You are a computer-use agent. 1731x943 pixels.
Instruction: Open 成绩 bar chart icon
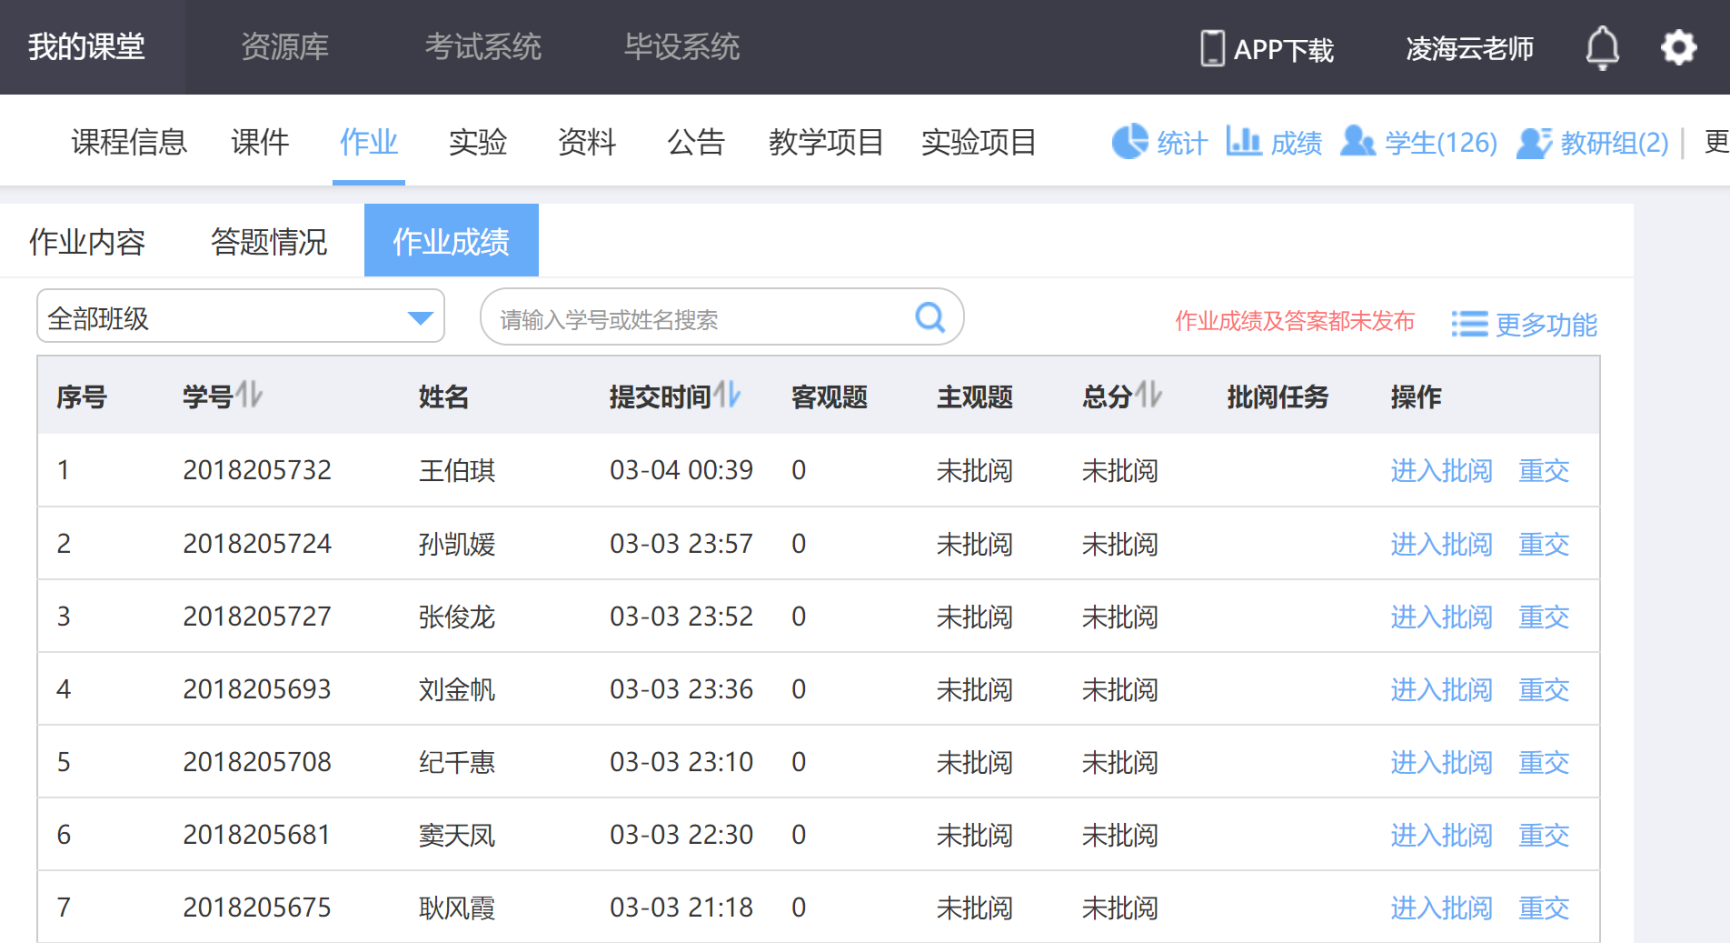[1243, 142]
